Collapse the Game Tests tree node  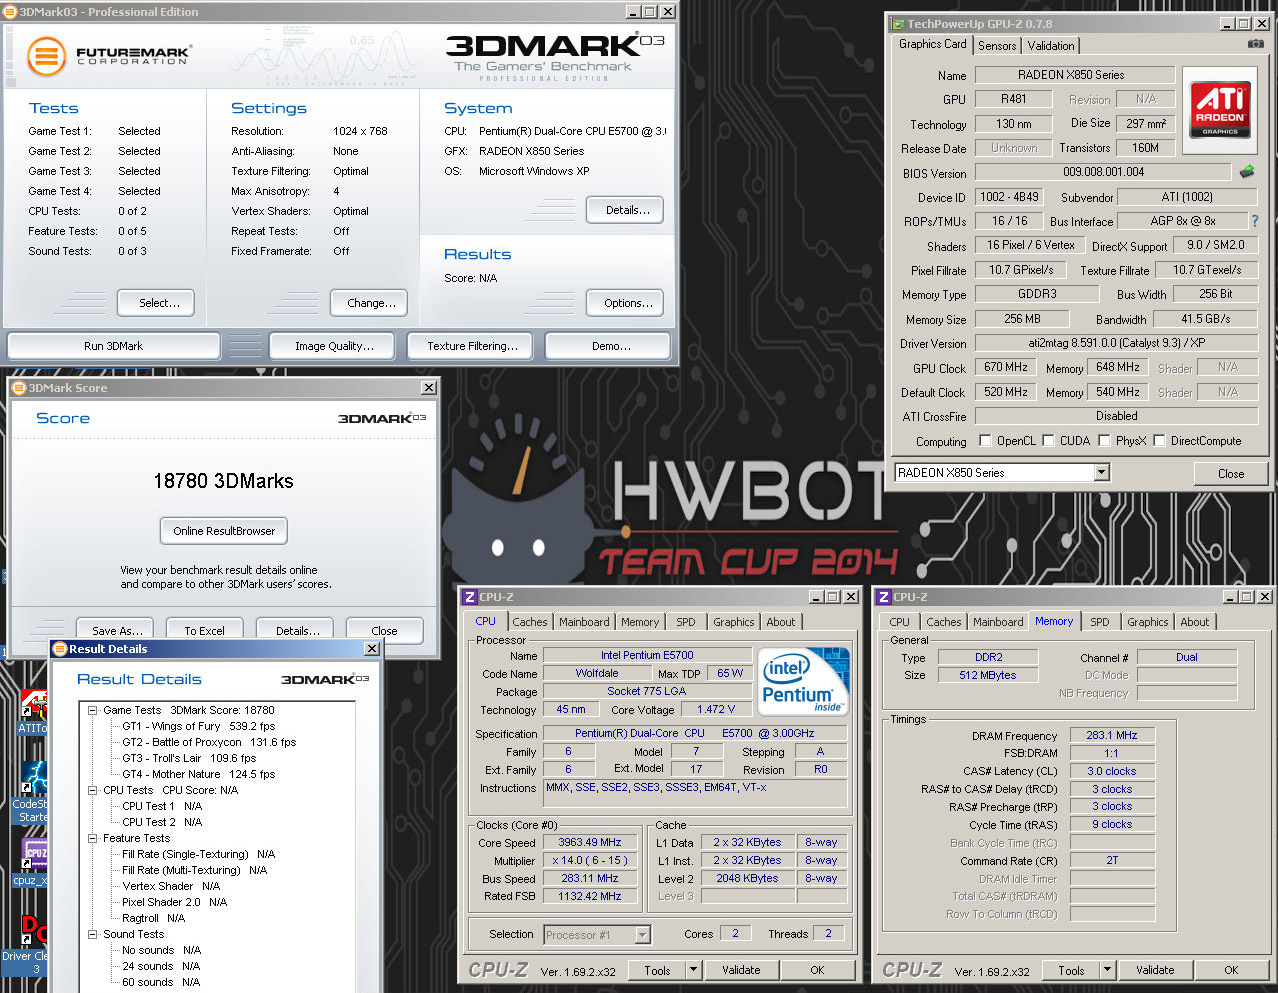(92, 710)
